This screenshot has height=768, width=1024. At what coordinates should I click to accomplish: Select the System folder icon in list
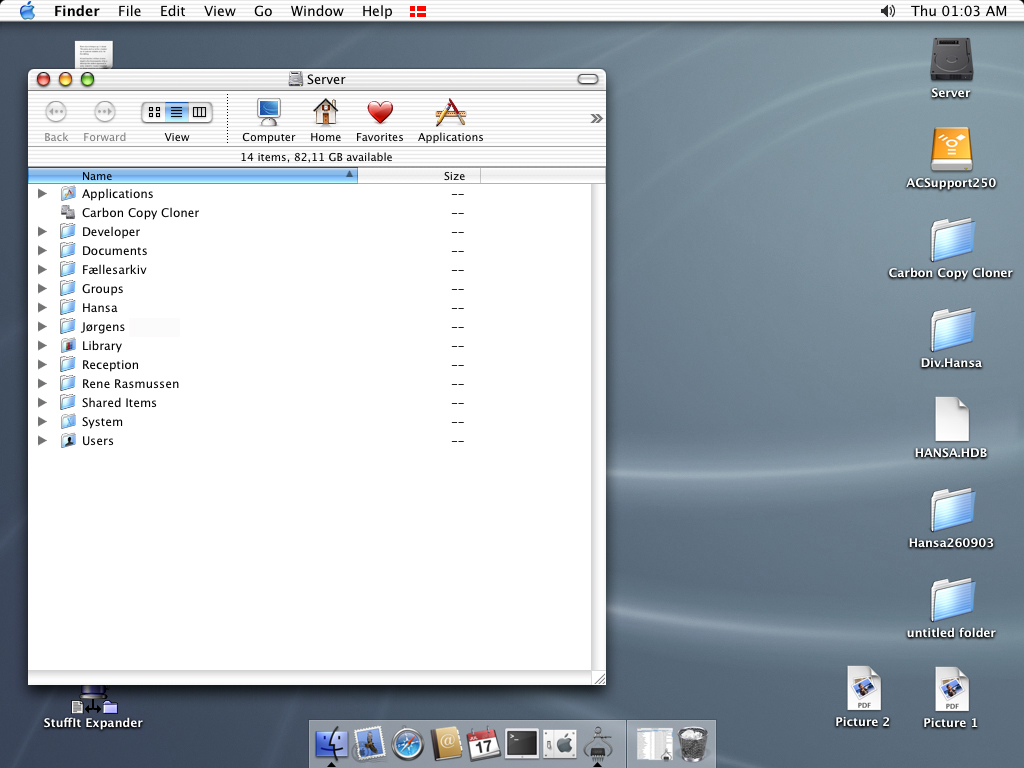click(x=68, y=421)
